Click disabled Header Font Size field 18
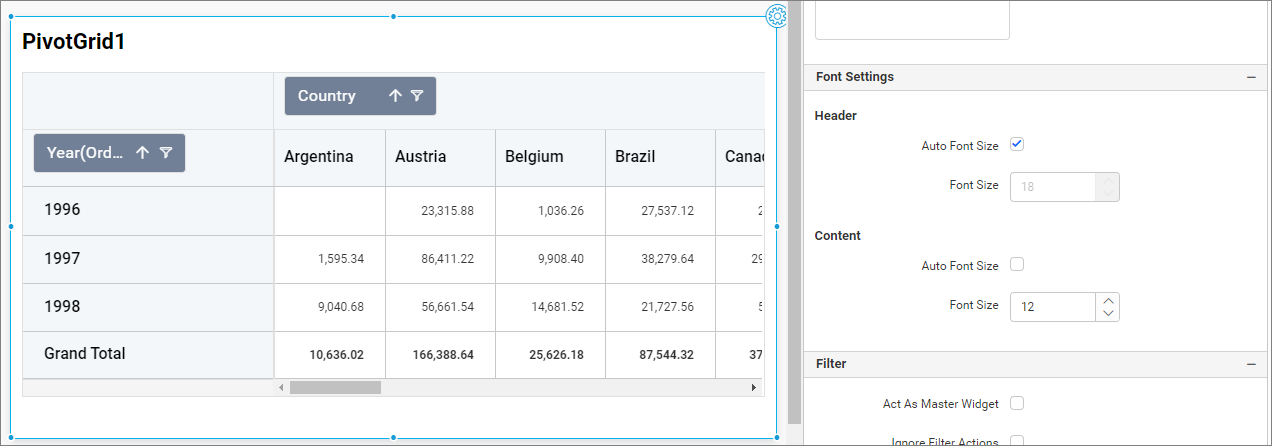 tap(1053, 187)
